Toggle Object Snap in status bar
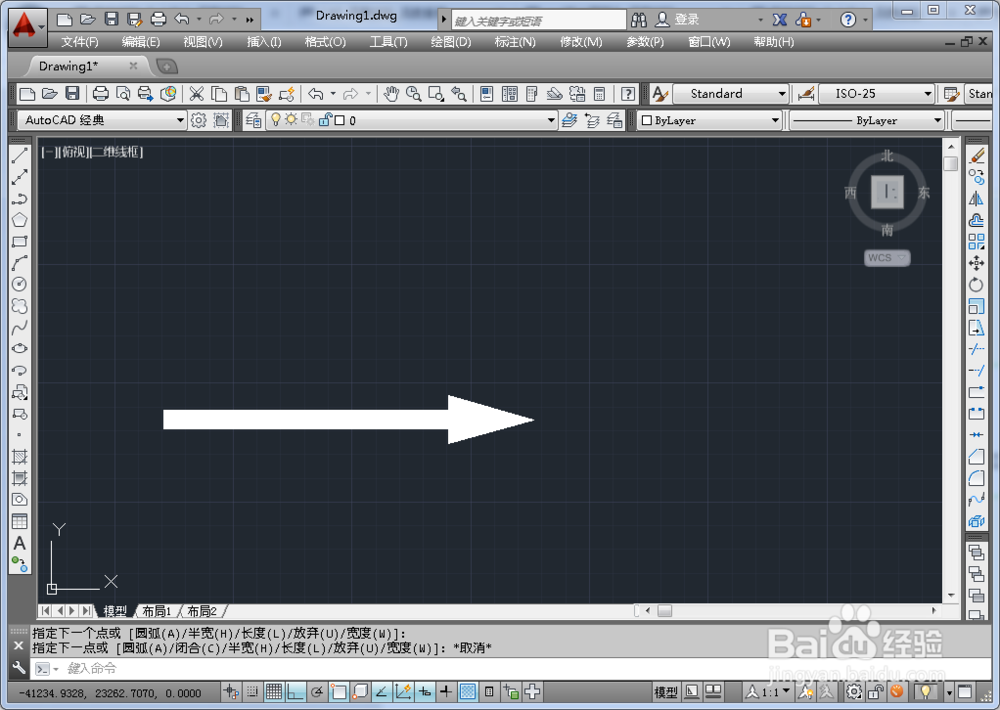The image size is (1000, 710). 339,692
